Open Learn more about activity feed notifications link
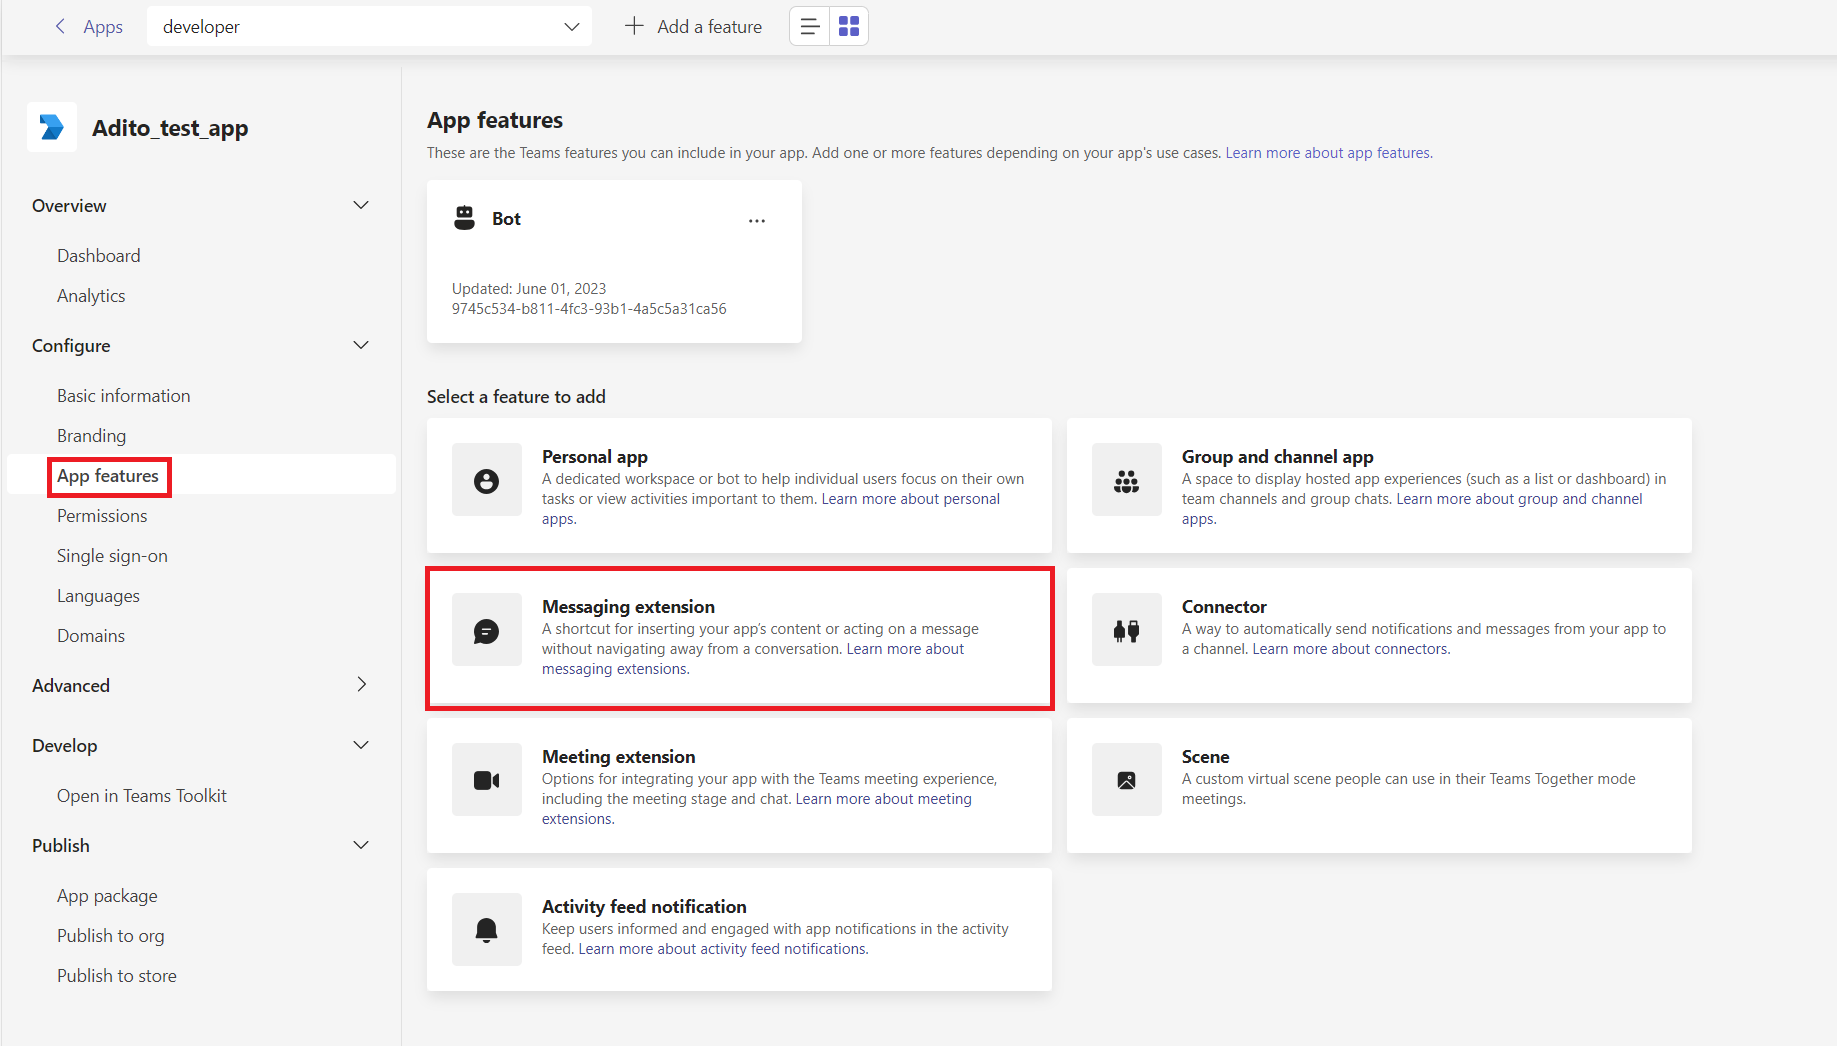The width and height of the screenshot is (1837, 1046). (x=723, y=949)
